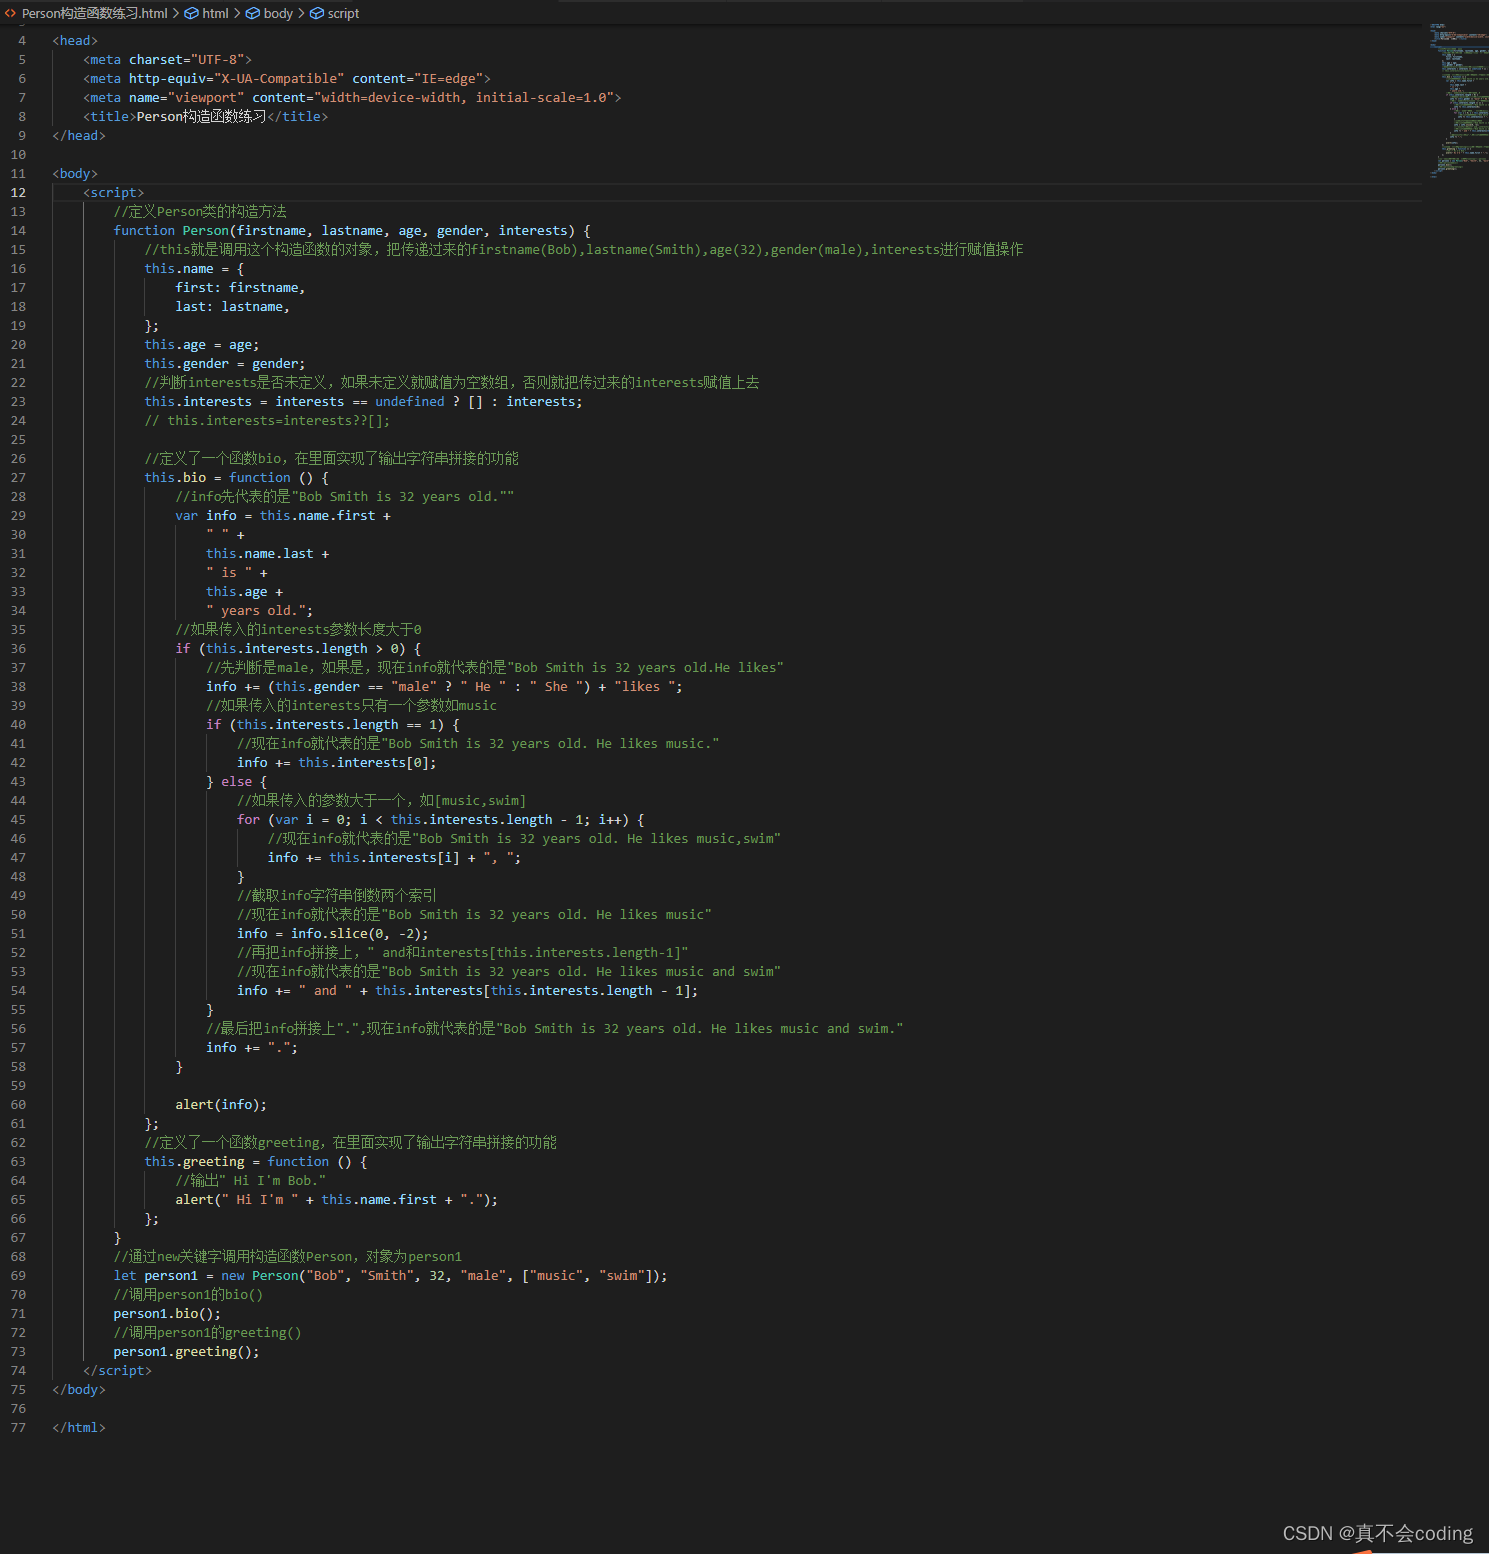
Task: Open the Person构造函数练习.html breadcrumb
Action: (94, 13)
